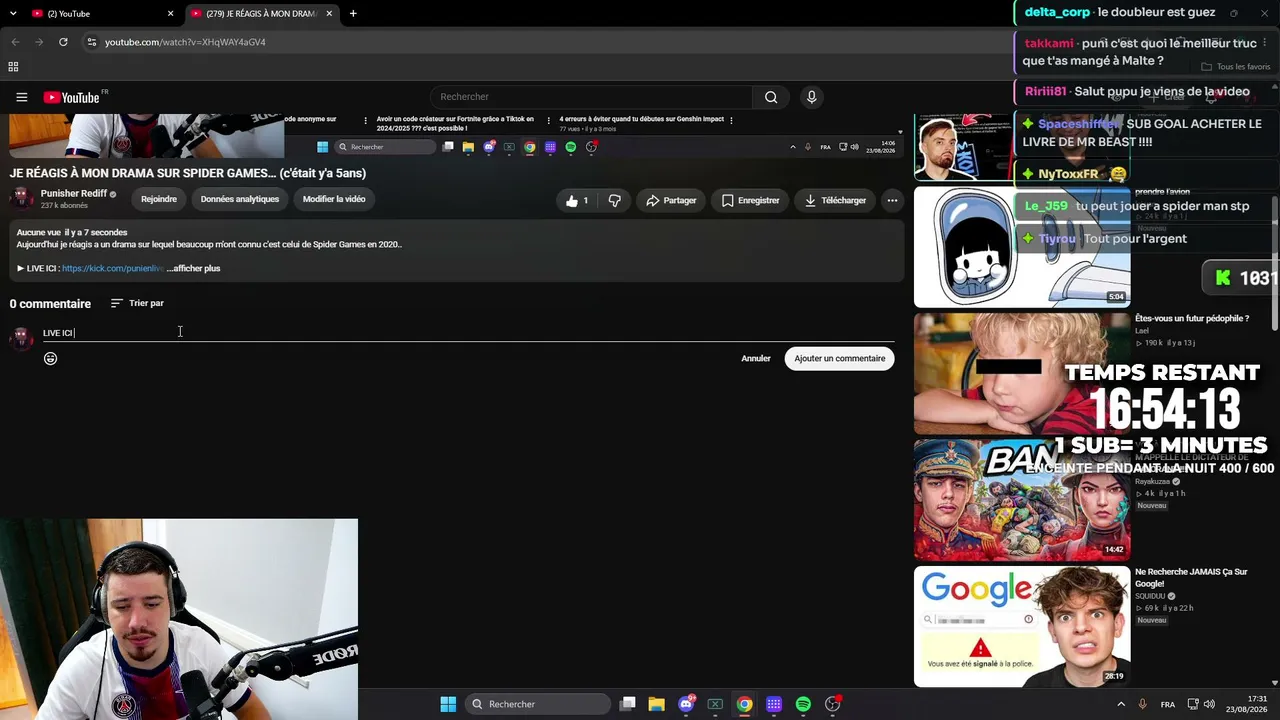Cancel the comment with Annuler

coord(756,358)
